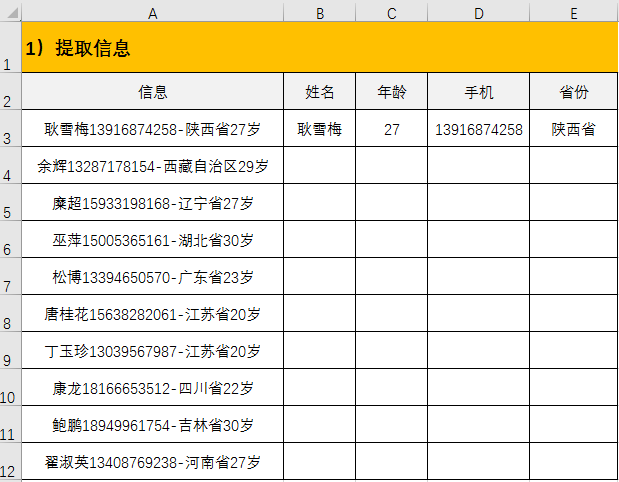This screenshot has height=482, width=619.
Task: Select row 6 header
Action: coord(10,239)
